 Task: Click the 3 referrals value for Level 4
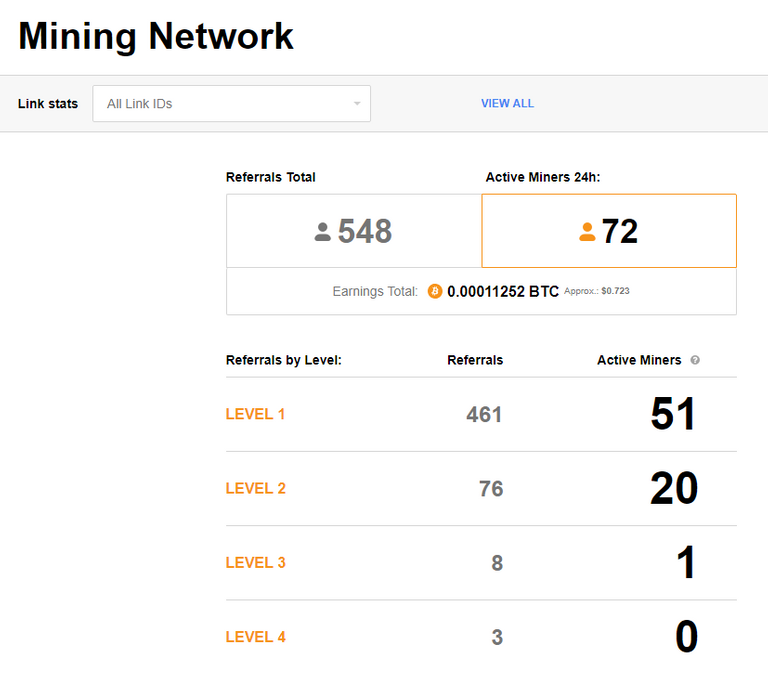(x=497, y=637)
